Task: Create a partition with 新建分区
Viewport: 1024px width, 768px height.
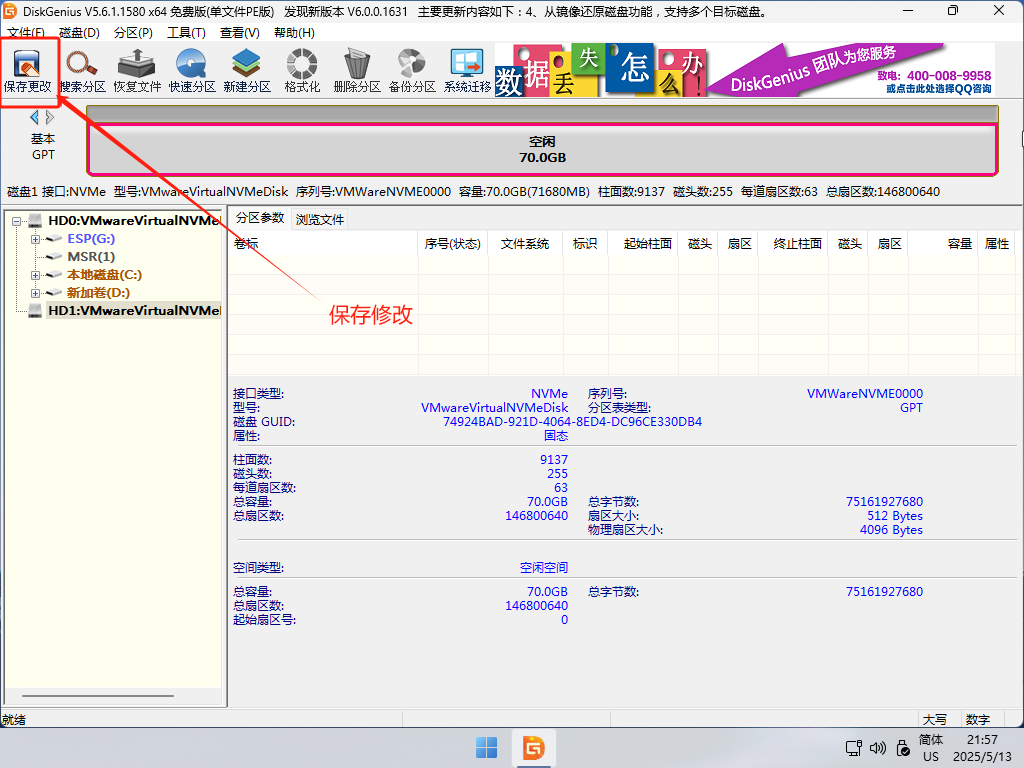Action: pos(247,71)
